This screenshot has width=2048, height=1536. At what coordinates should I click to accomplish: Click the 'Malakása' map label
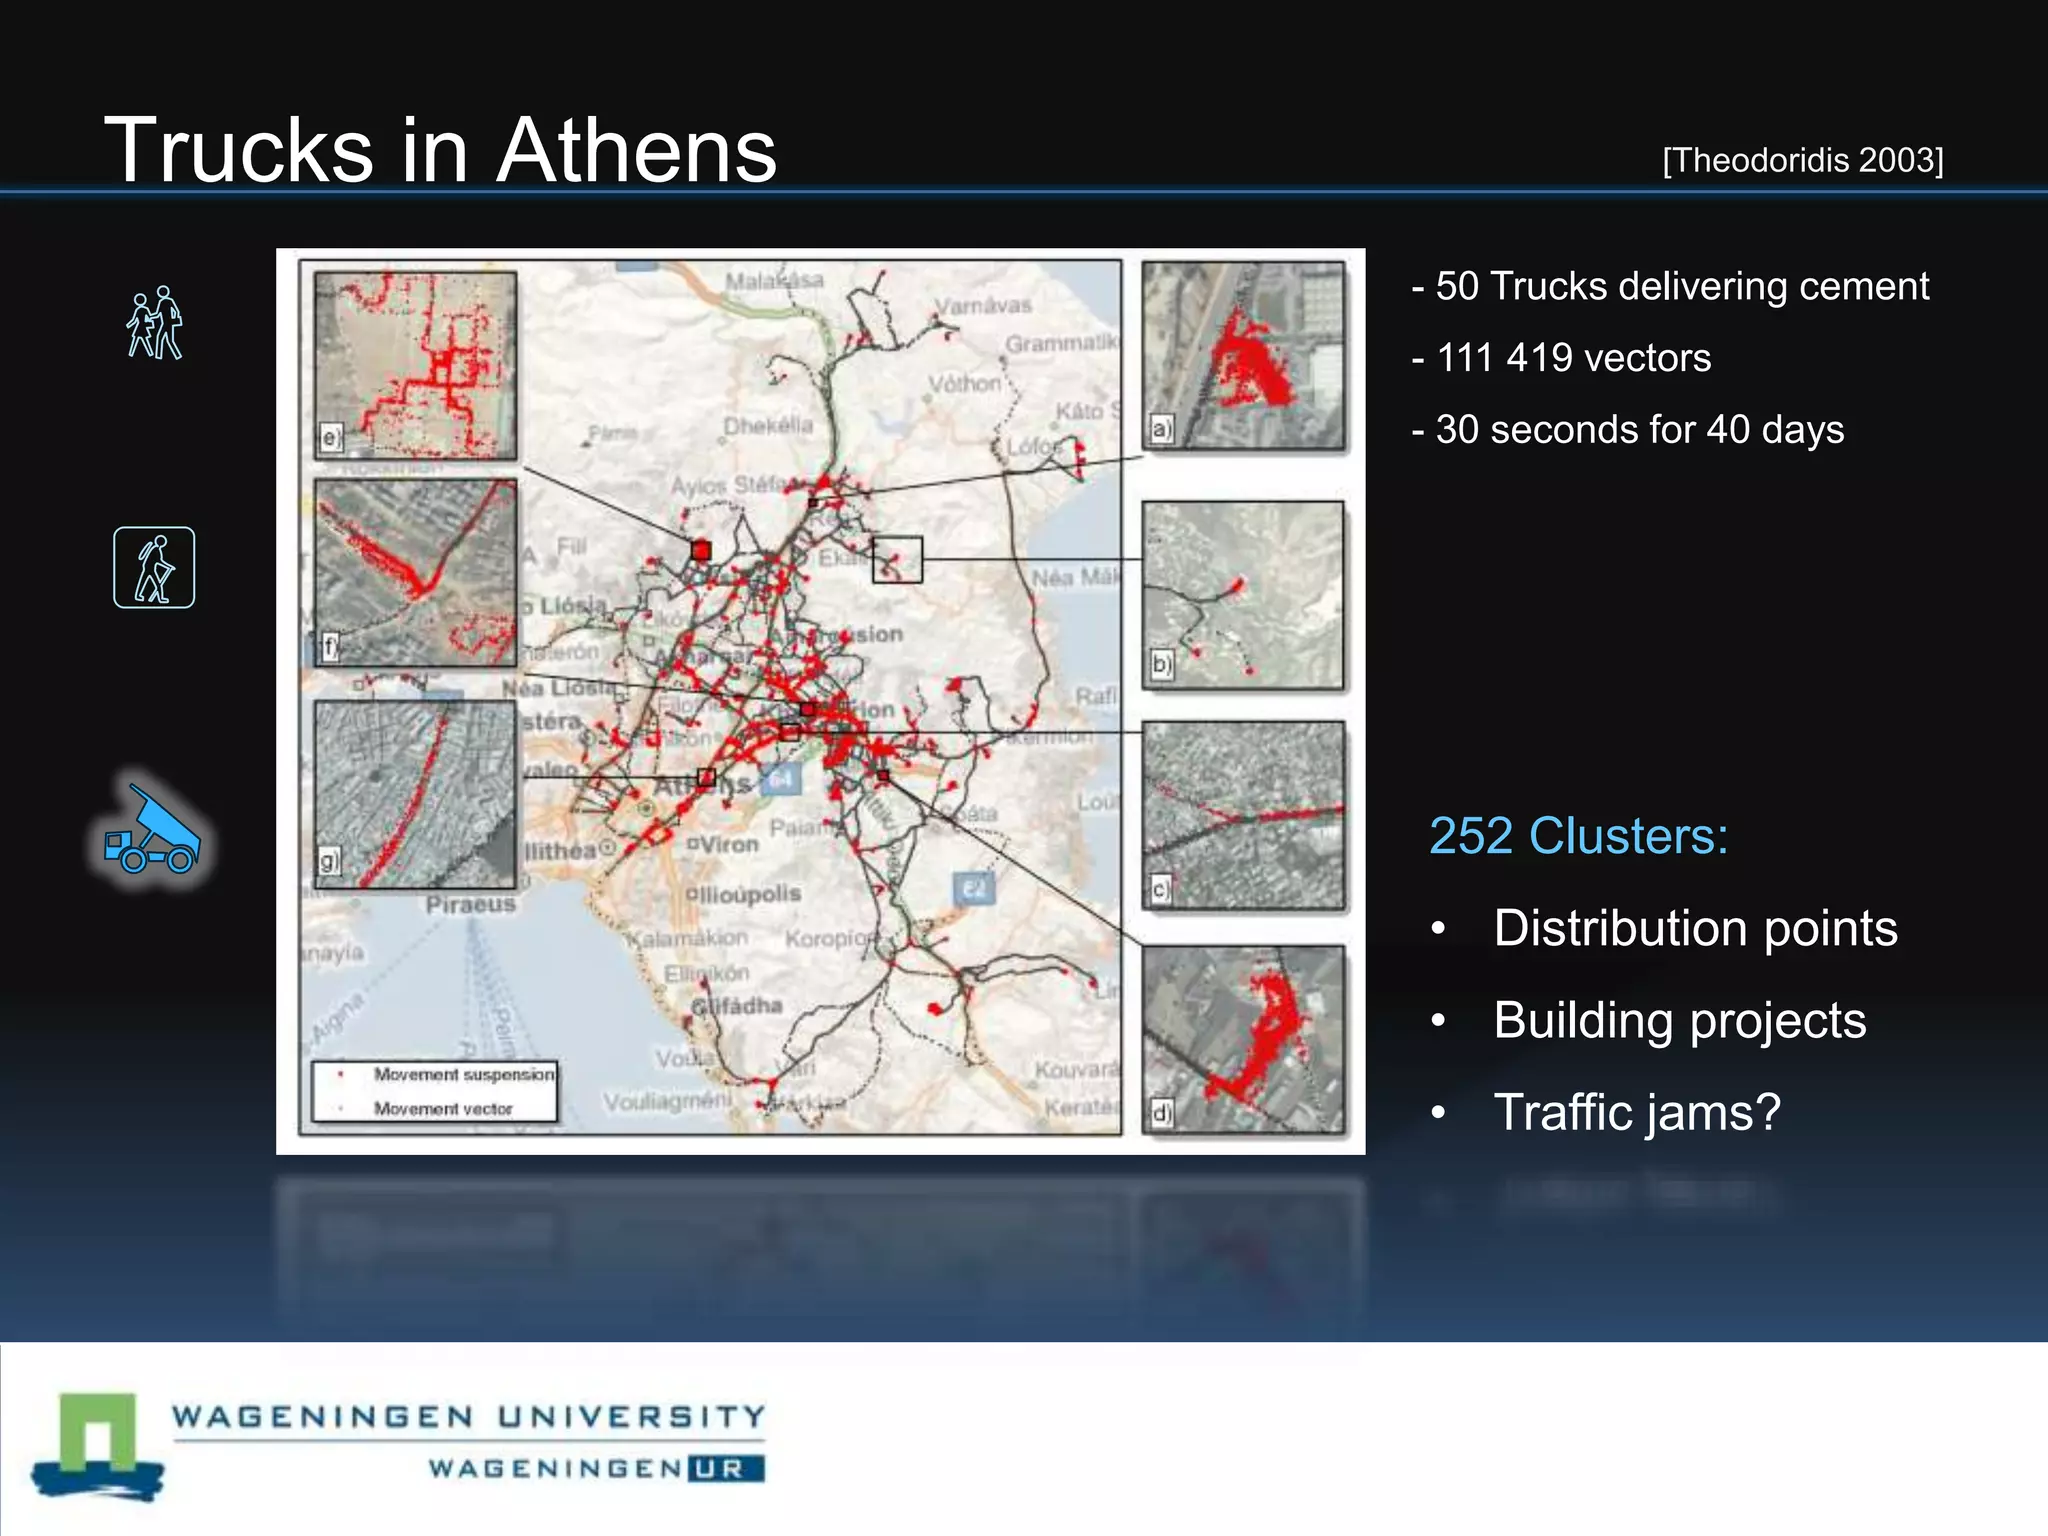pos(774,281)
